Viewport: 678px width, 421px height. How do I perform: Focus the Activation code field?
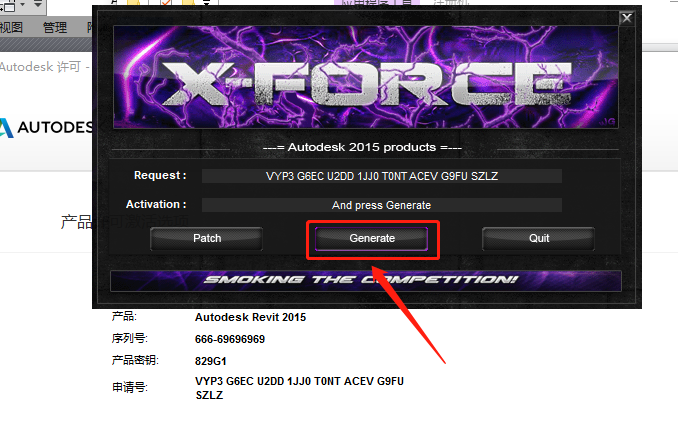(x=382, y=205)
